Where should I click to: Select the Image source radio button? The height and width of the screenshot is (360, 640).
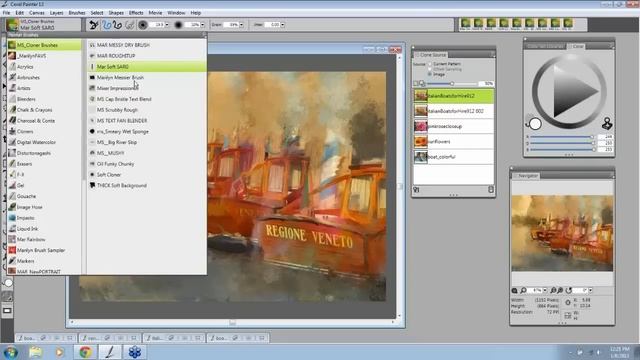430,75
